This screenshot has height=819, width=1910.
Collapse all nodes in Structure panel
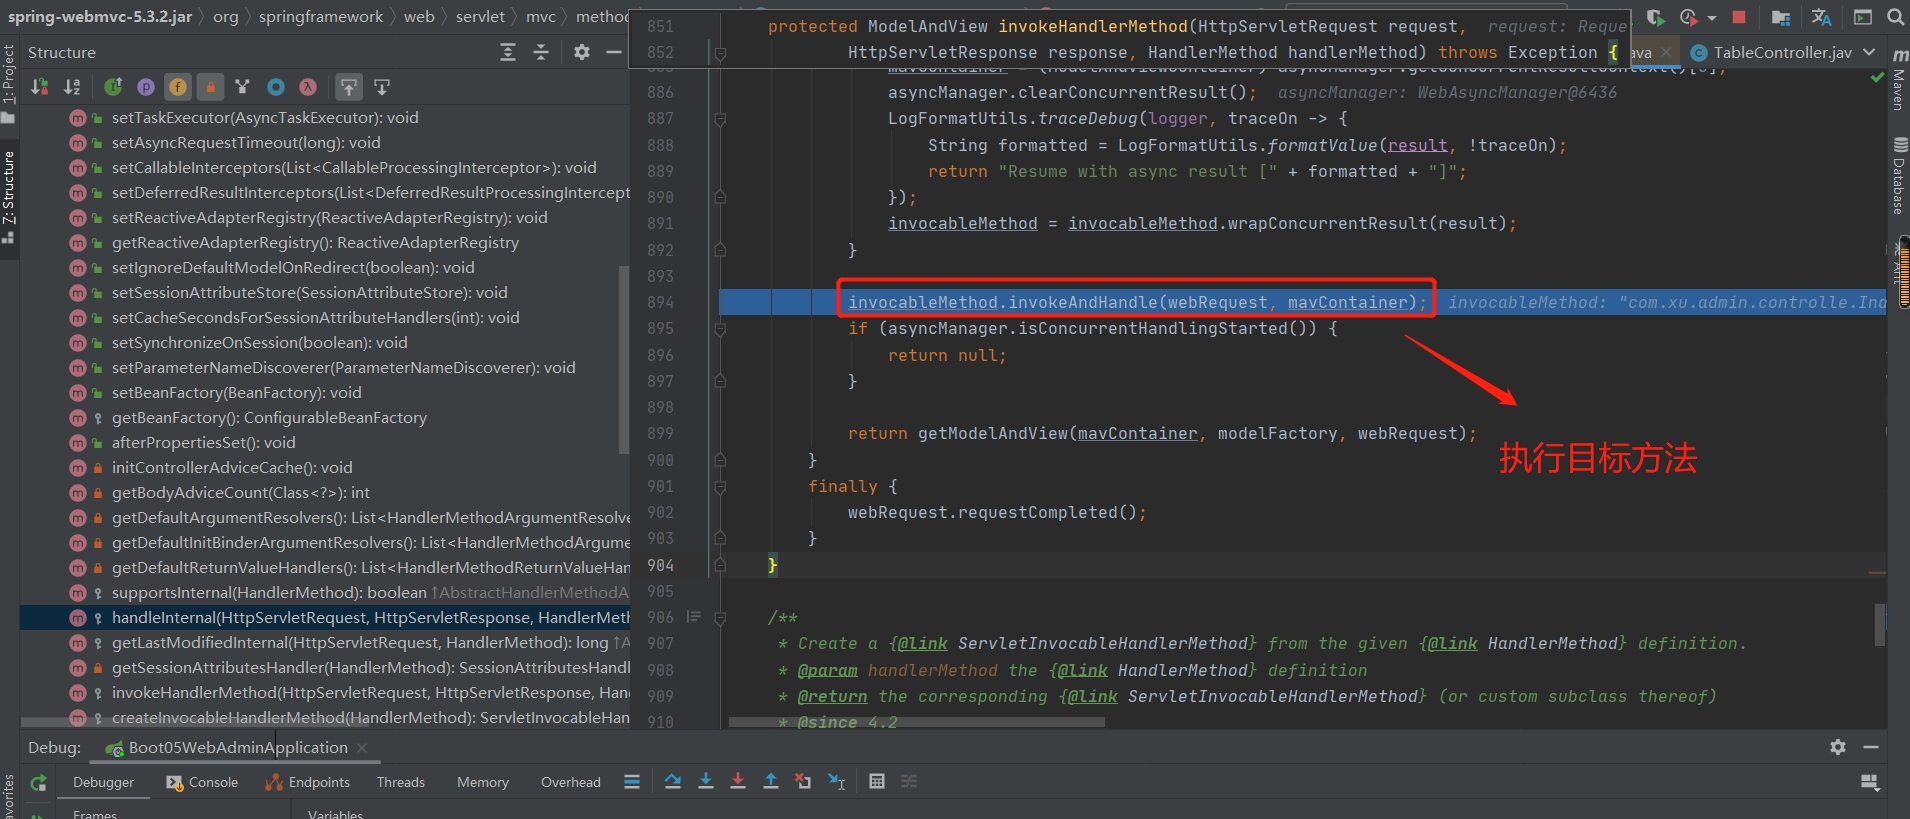(541, 52)
